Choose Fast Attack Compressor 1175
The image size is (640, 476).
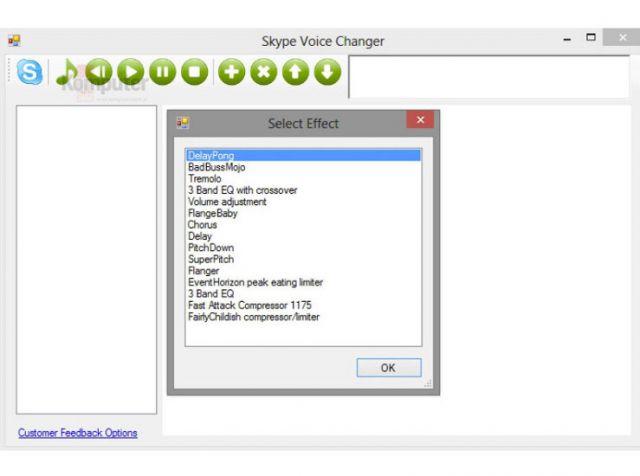tap(303, 305)
